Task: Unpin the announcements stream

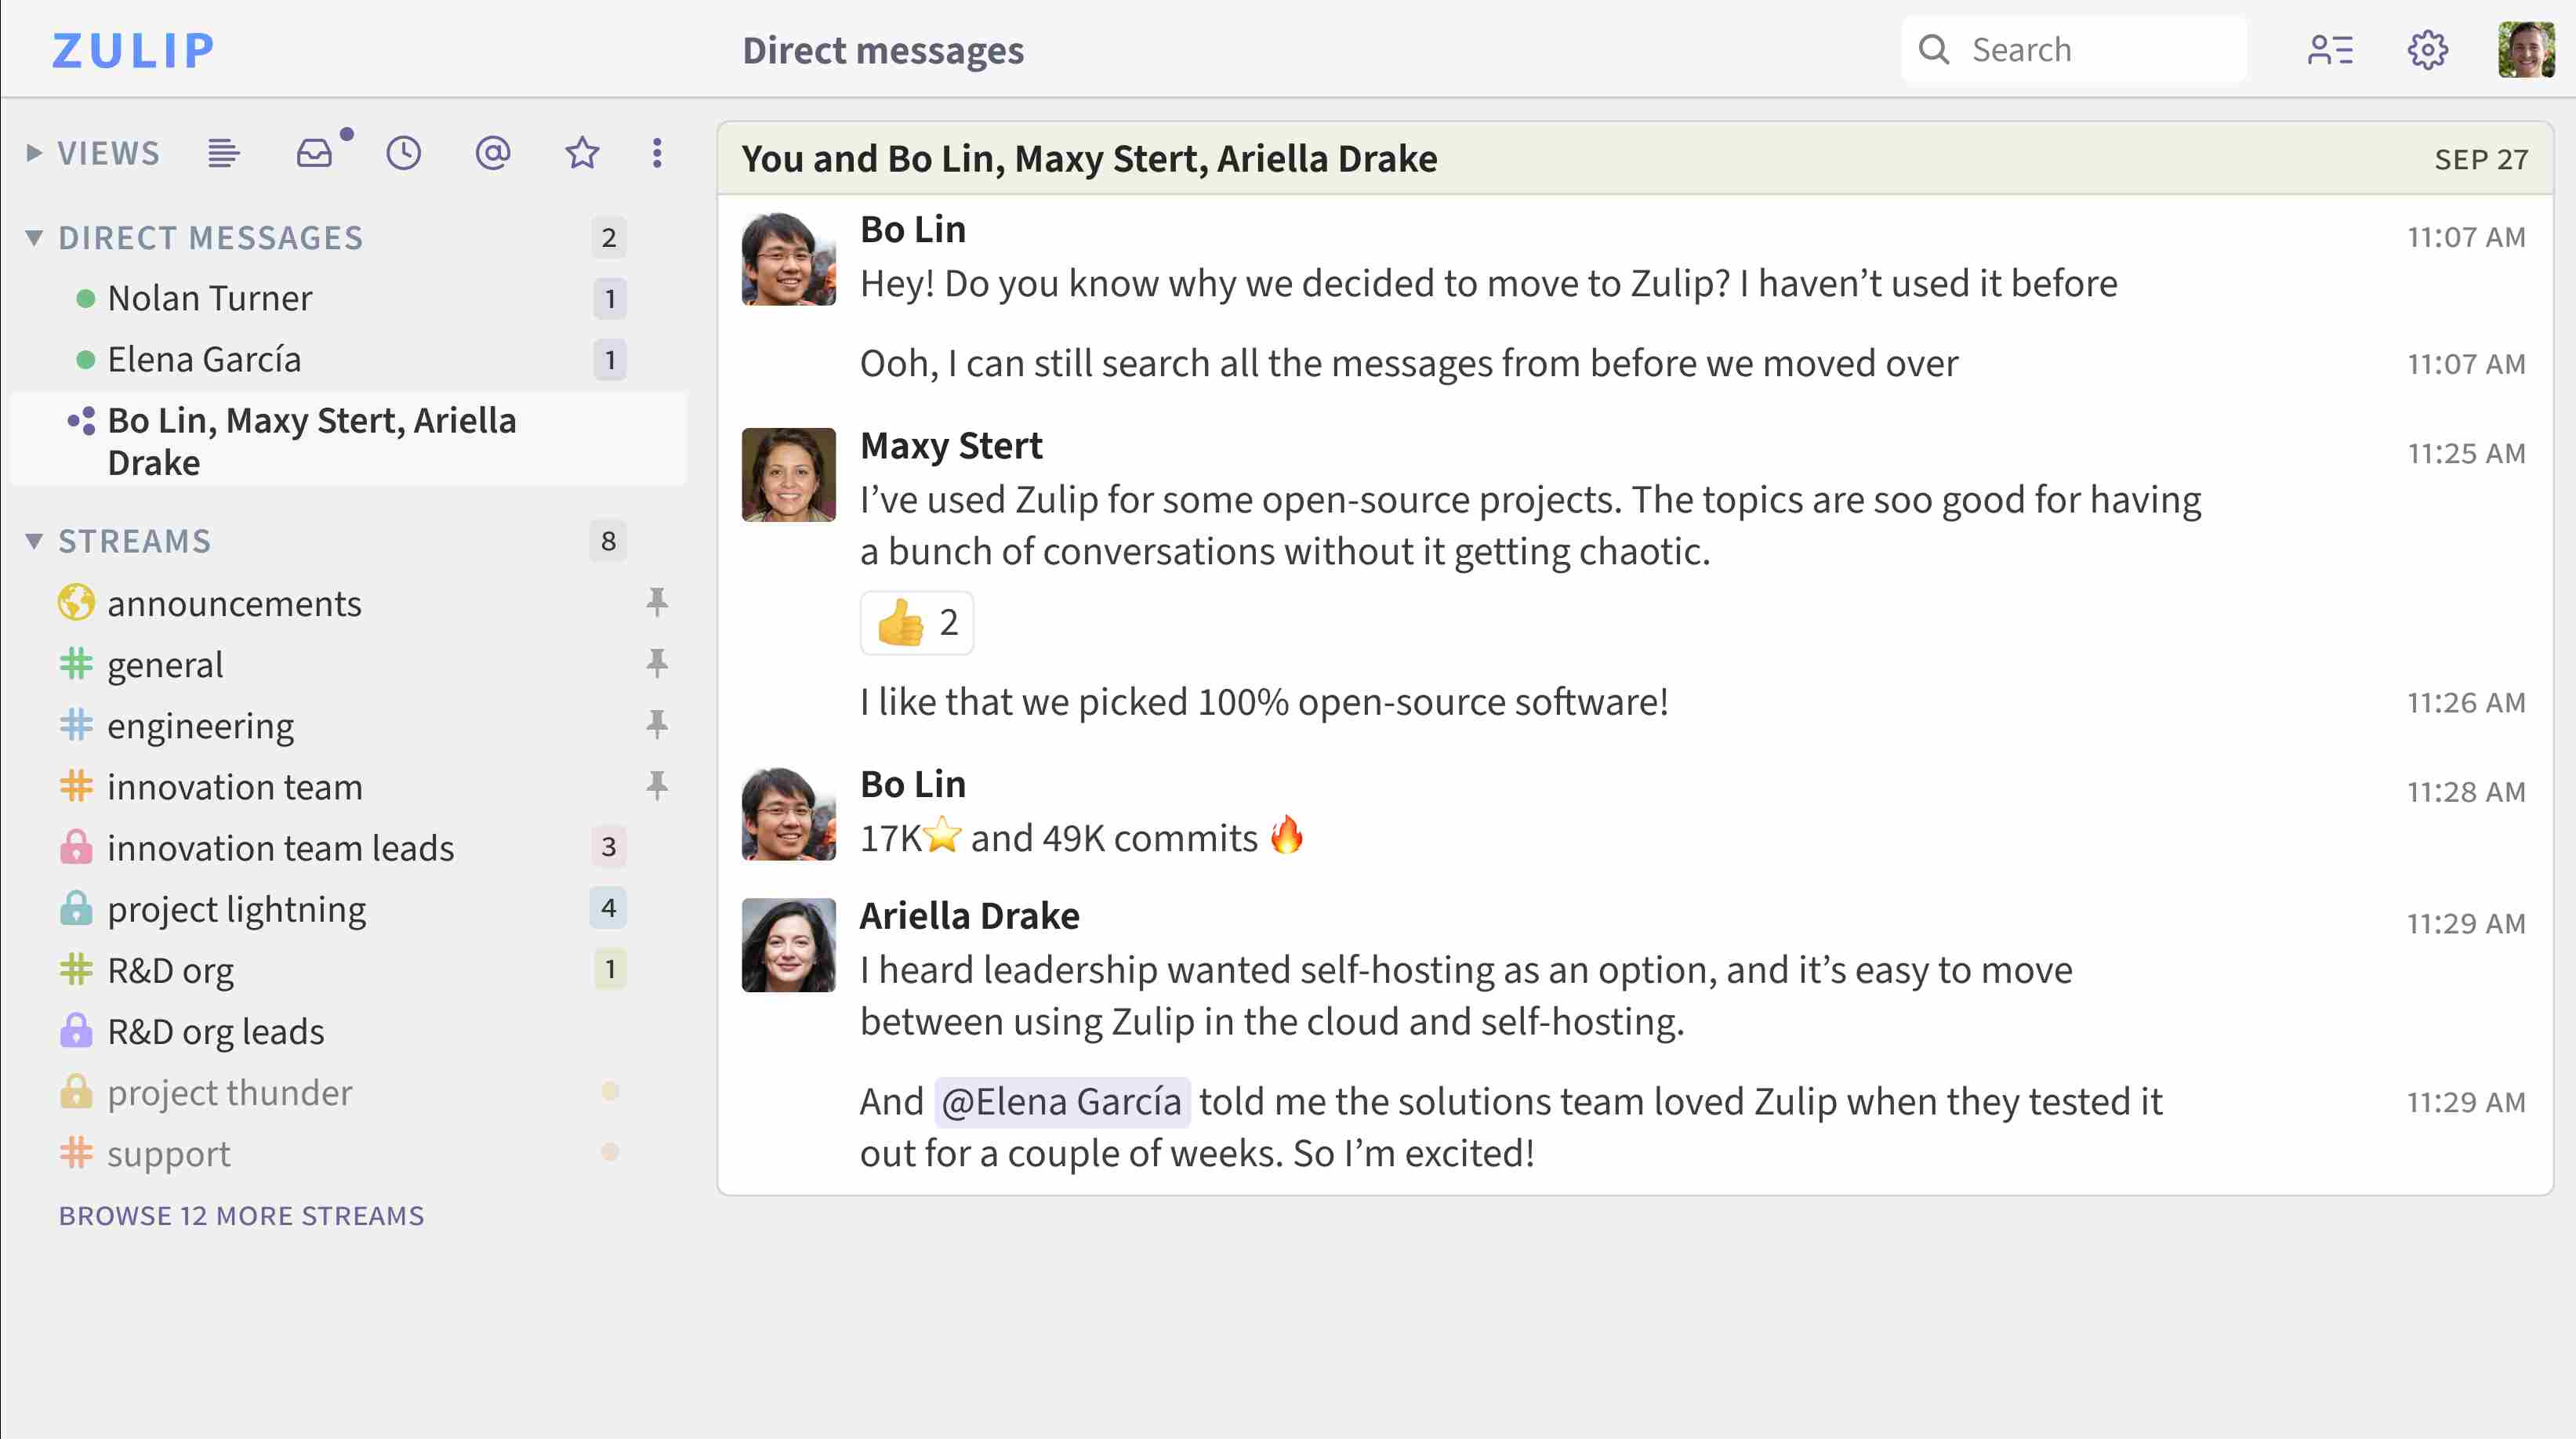Action: [x=657, y=602]
